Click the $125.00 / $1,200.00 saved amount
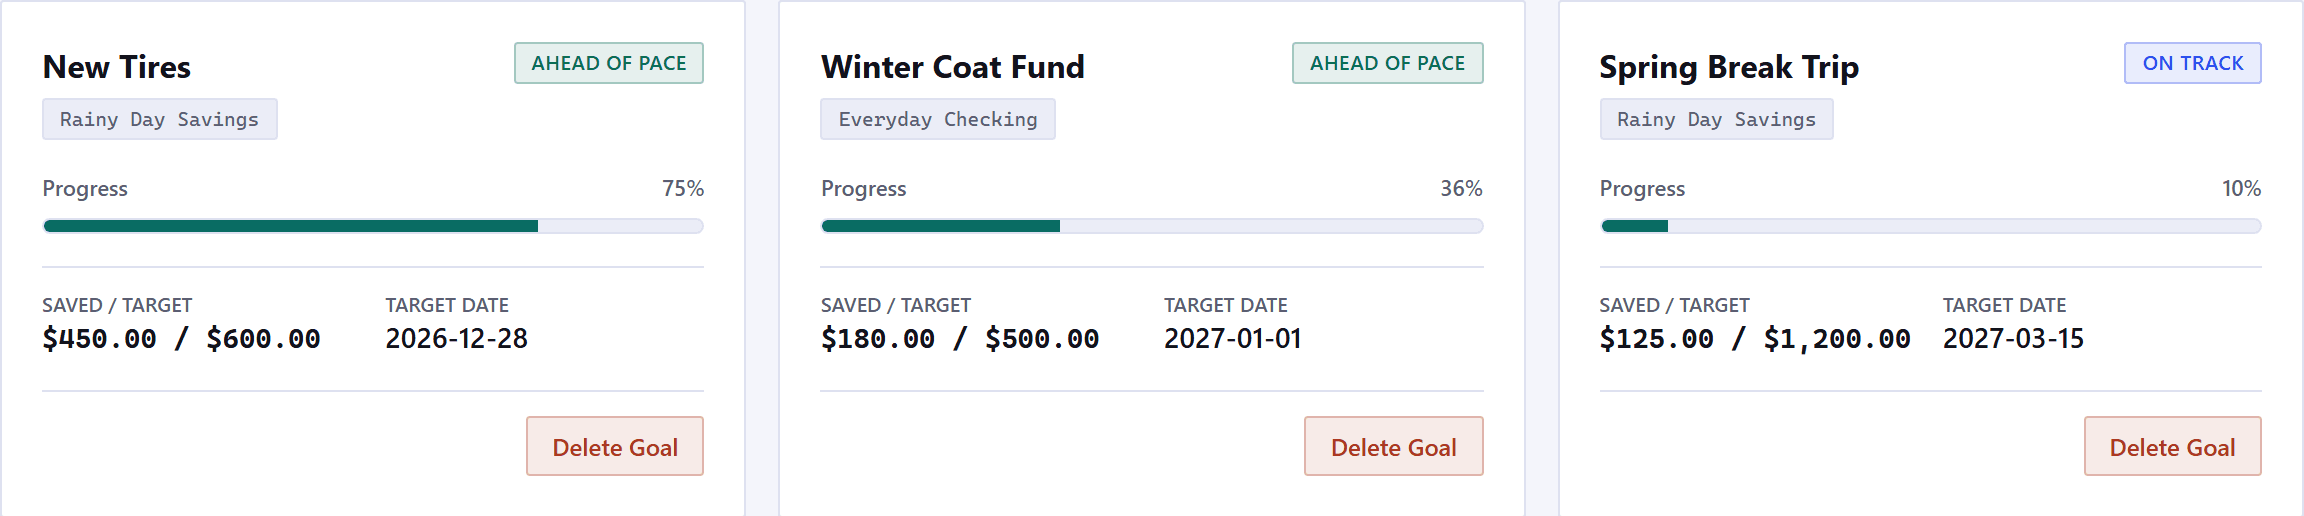Screen dimensions: 2304x516 tap(1755, 339)
